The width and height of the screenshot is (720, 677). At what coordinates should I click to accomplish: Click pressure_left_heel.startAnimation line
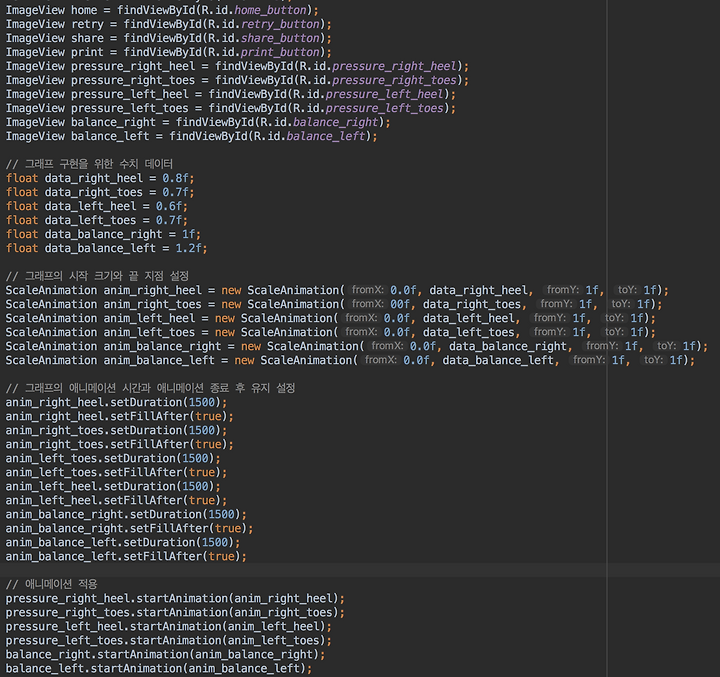(169, 626)
